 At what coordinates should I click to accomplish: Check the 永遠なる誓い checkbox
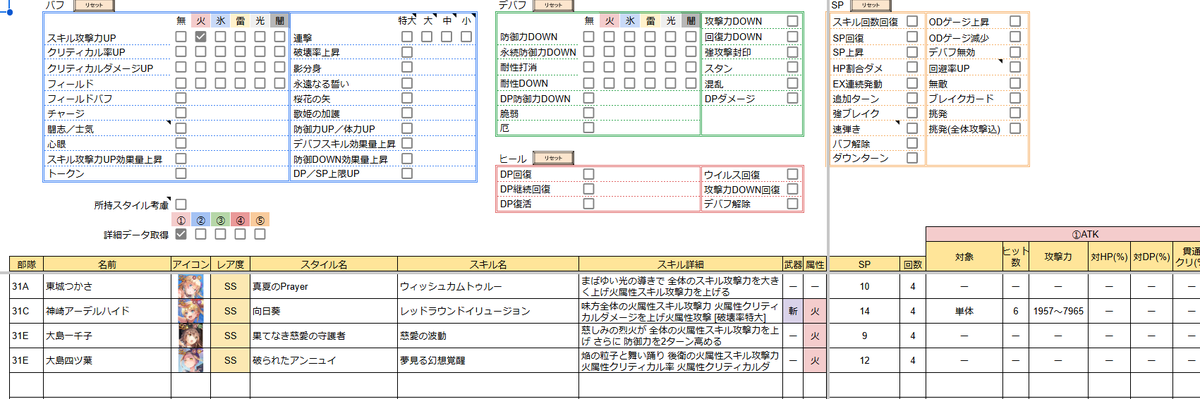(407, 83)
